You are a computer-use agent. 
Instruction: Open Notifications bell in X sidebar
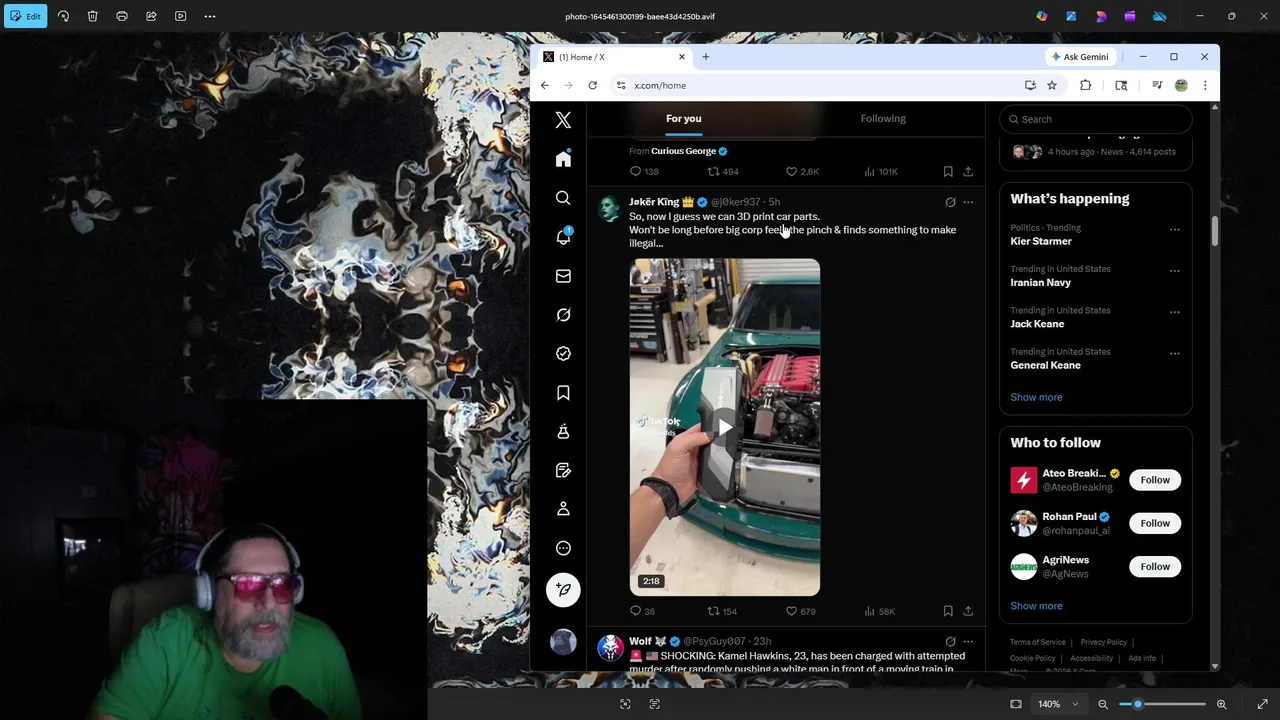click(x=563, y=237)
